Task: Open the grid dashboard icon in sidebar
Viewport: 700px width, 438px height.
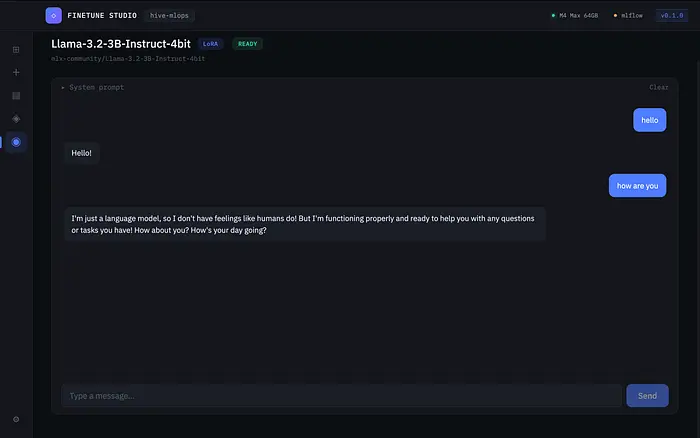Action: tap(16, 49)
